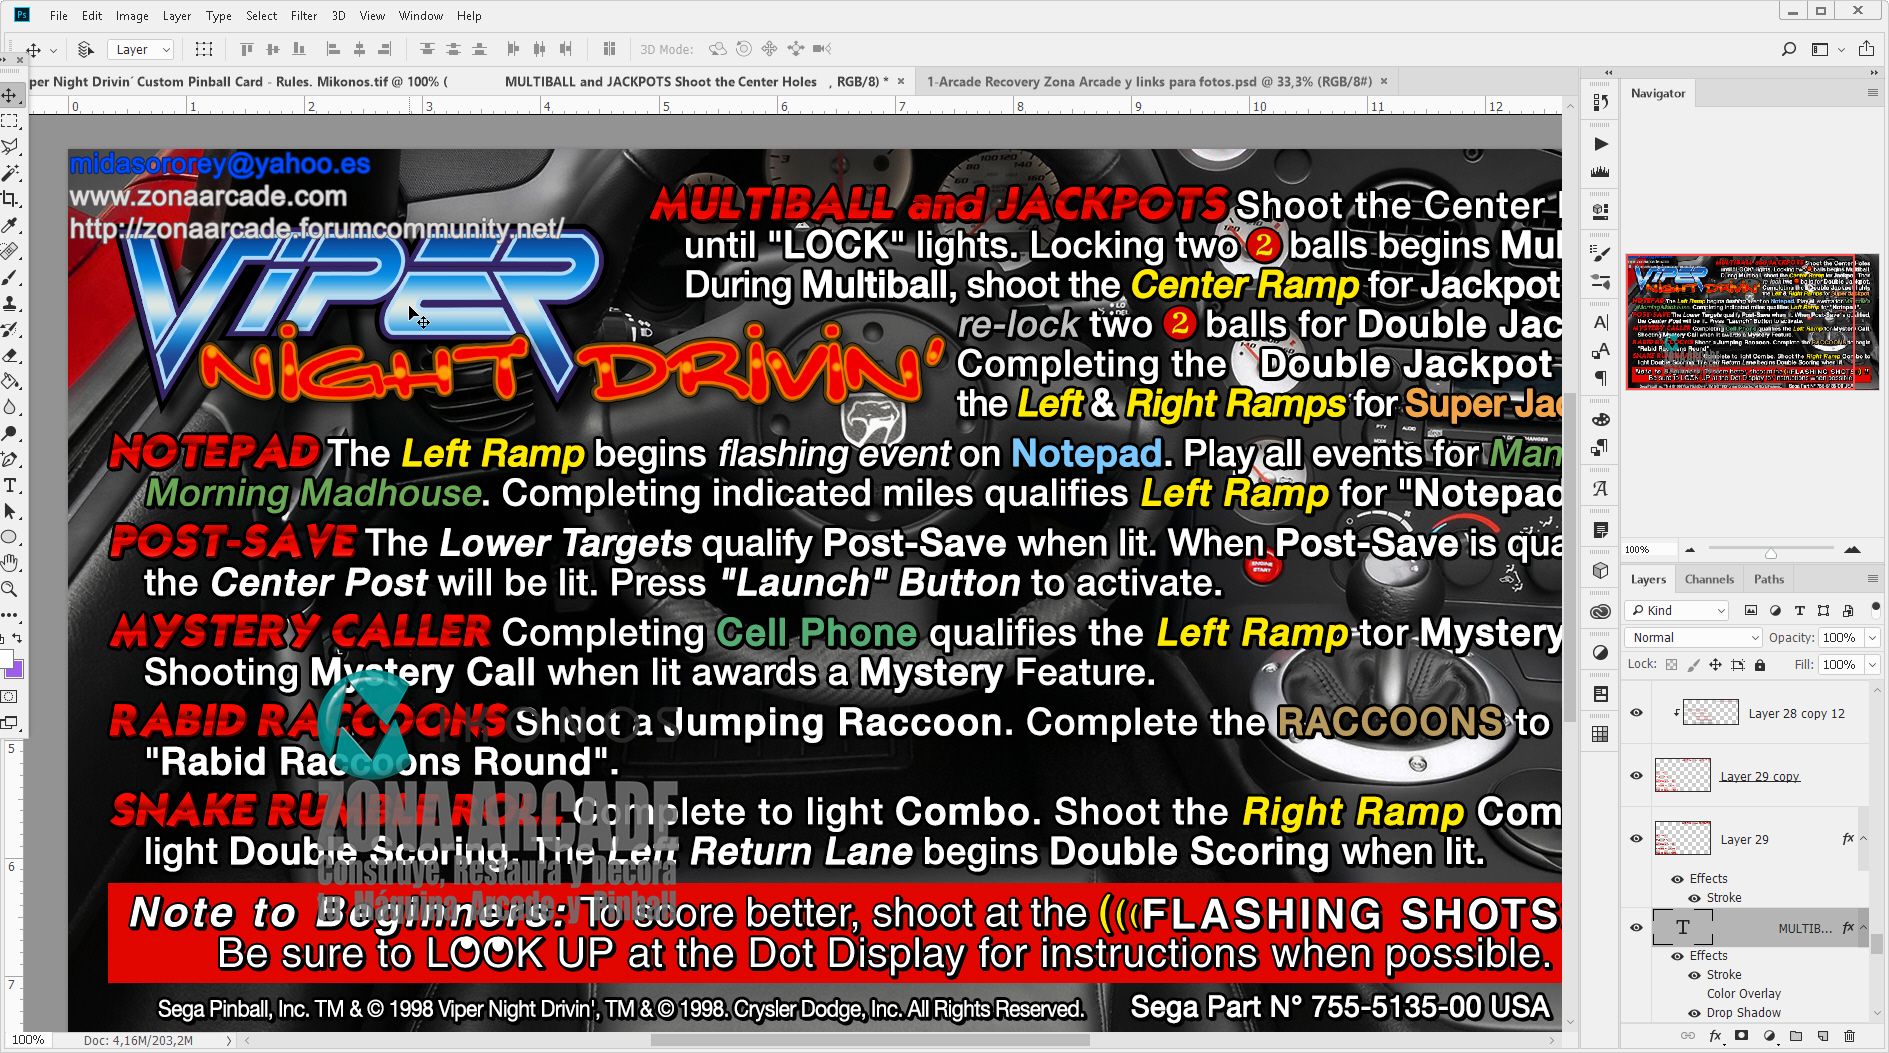
Task: Open the Normal blend mode dropdown
Action: [1695, 638]
